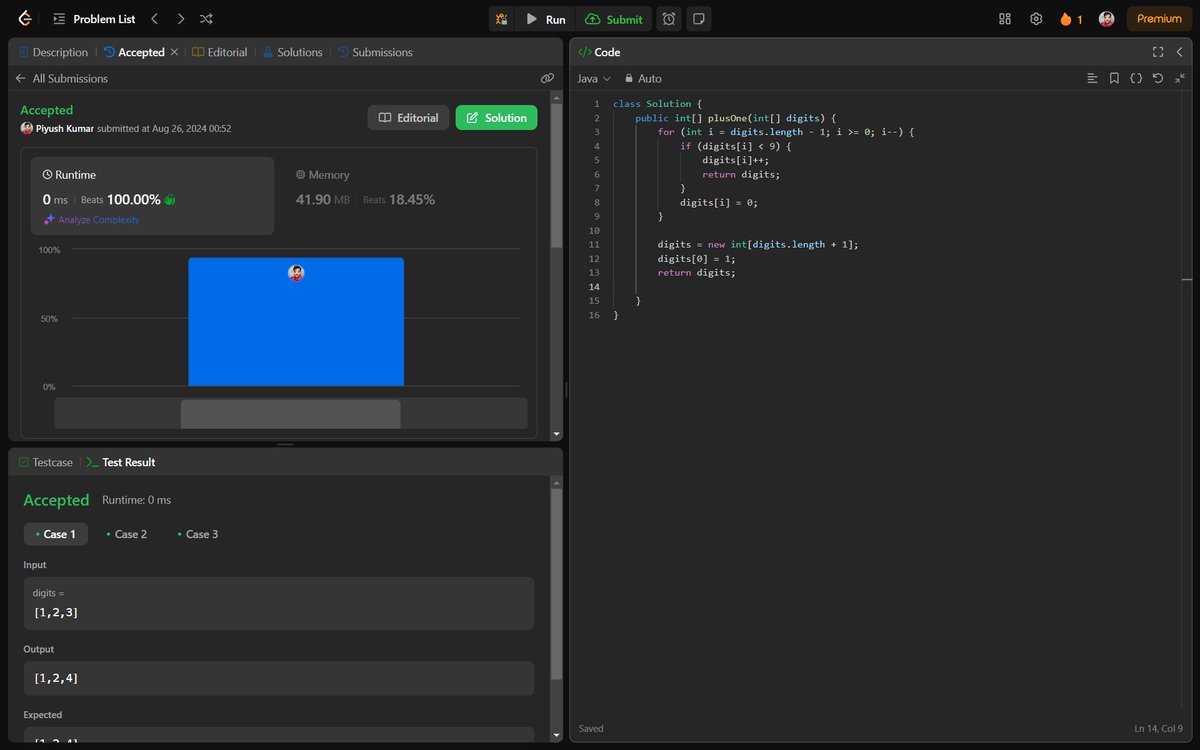Submit the solution
Image resolution: width=1200 pixels, height=750 pixels.
click(614, 19)
